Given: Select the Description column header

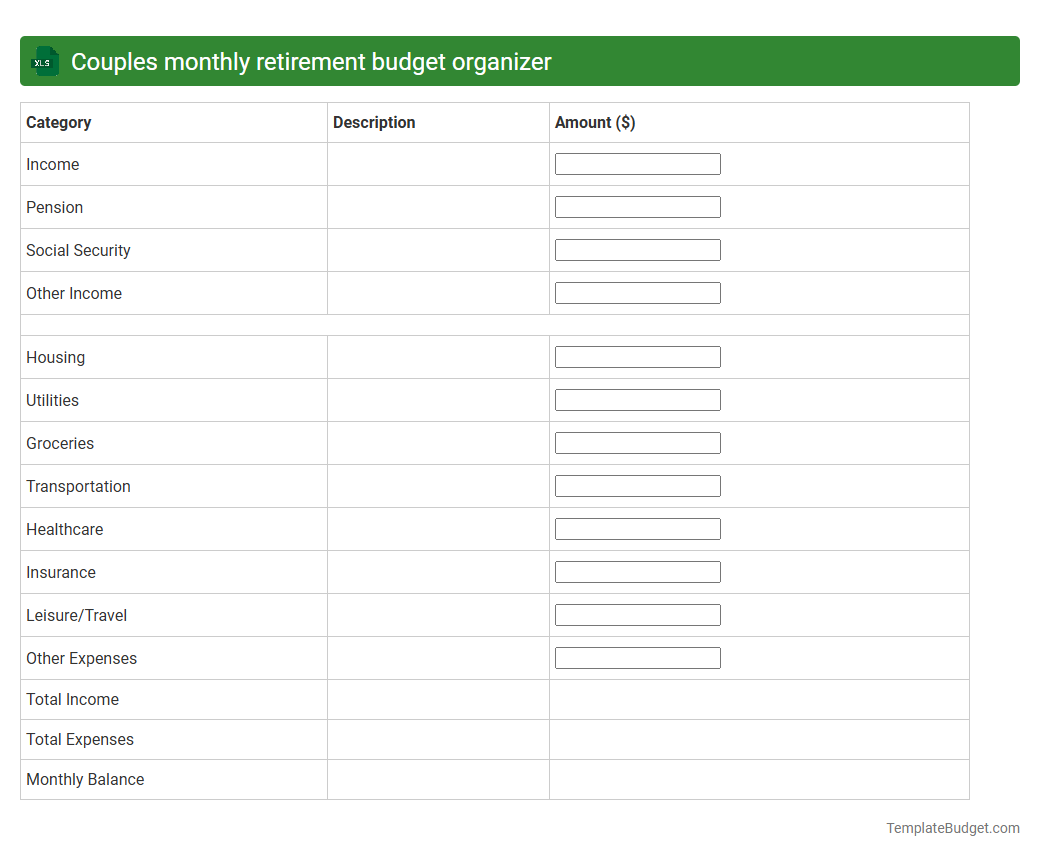Looking at the screenshot, I should pyautogui.click(x=374, y=122).
